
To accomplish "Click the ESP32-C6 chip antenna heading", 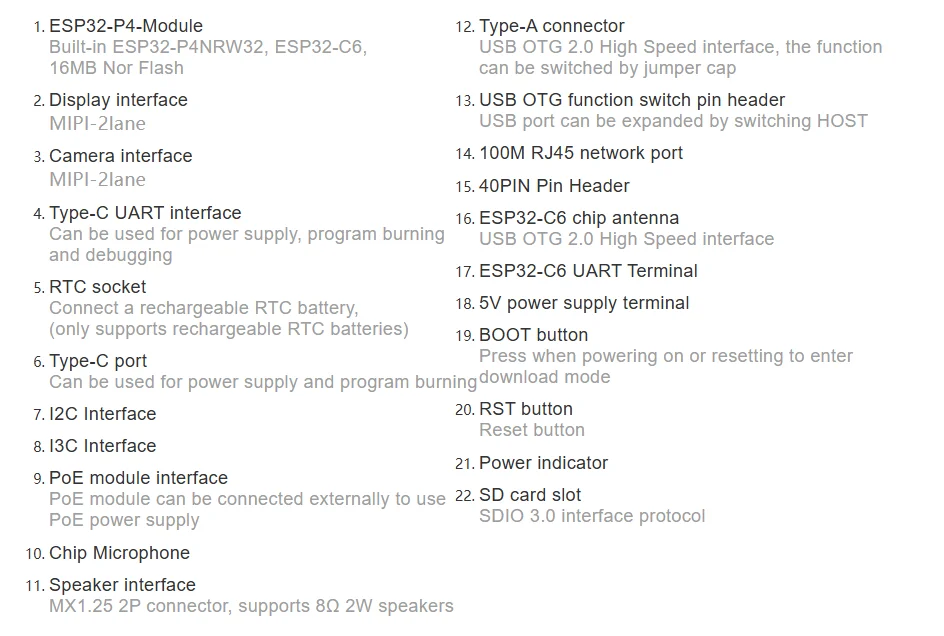I will (x=578, y=218).
